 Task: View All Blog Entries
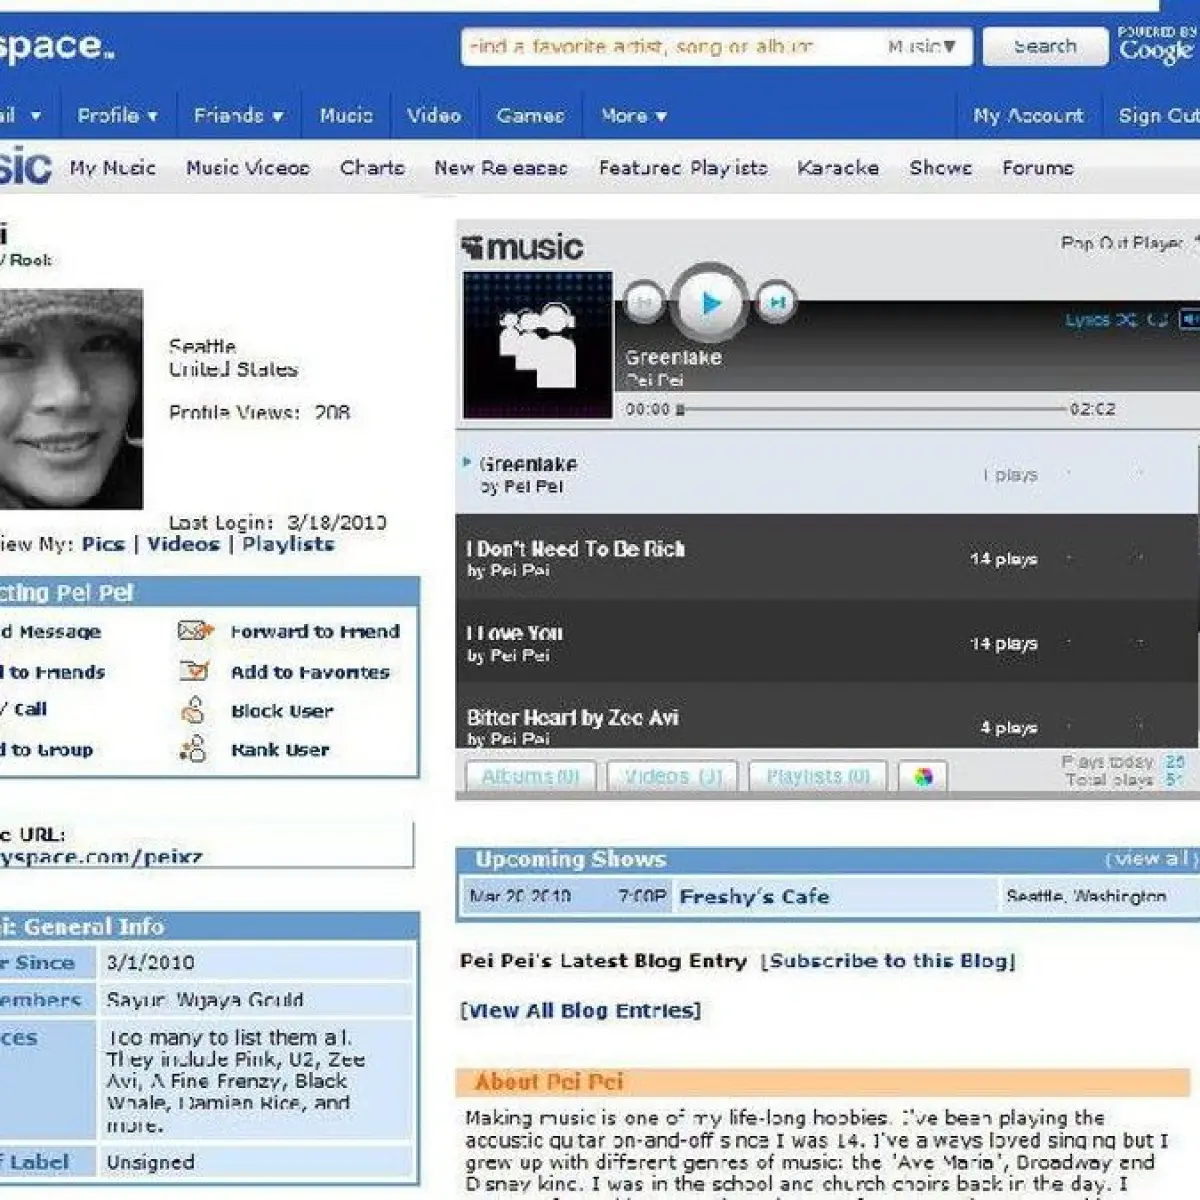point(580,1010)
